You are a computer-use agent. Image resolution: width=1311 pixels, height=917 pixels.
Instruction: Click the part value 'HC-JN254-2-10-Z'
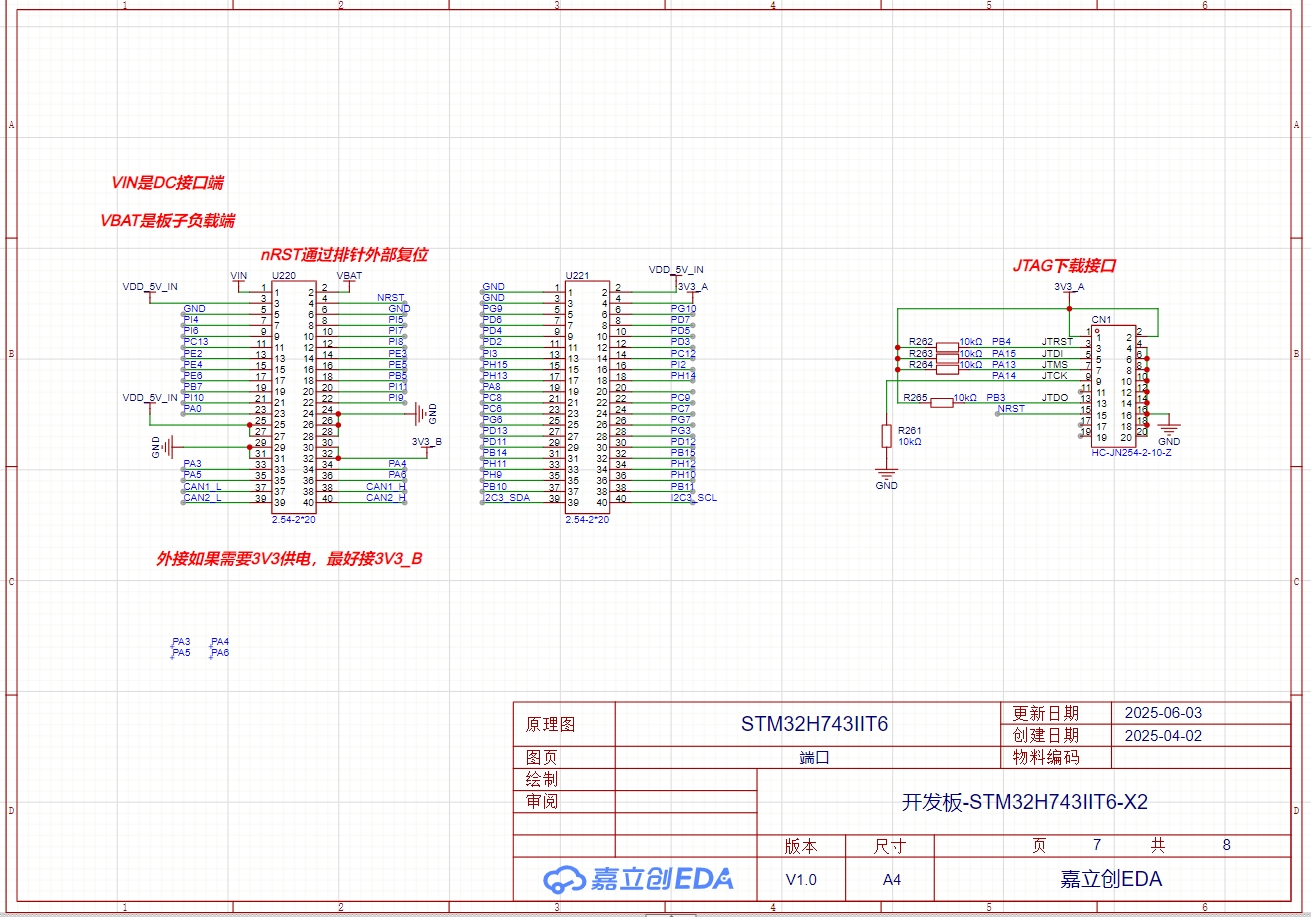tap(1131, 453)
